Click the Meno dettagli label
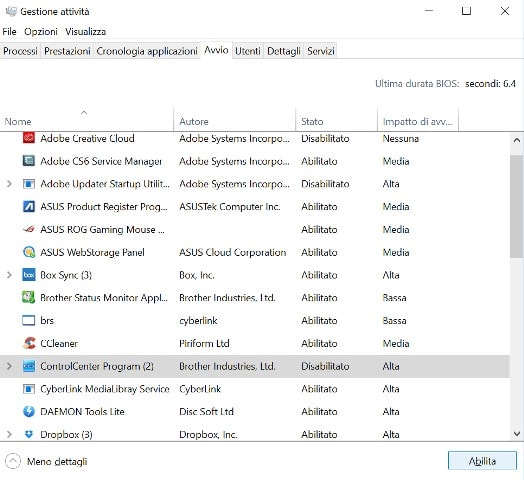Screen dimensions: 524x480 coord(57,462)
